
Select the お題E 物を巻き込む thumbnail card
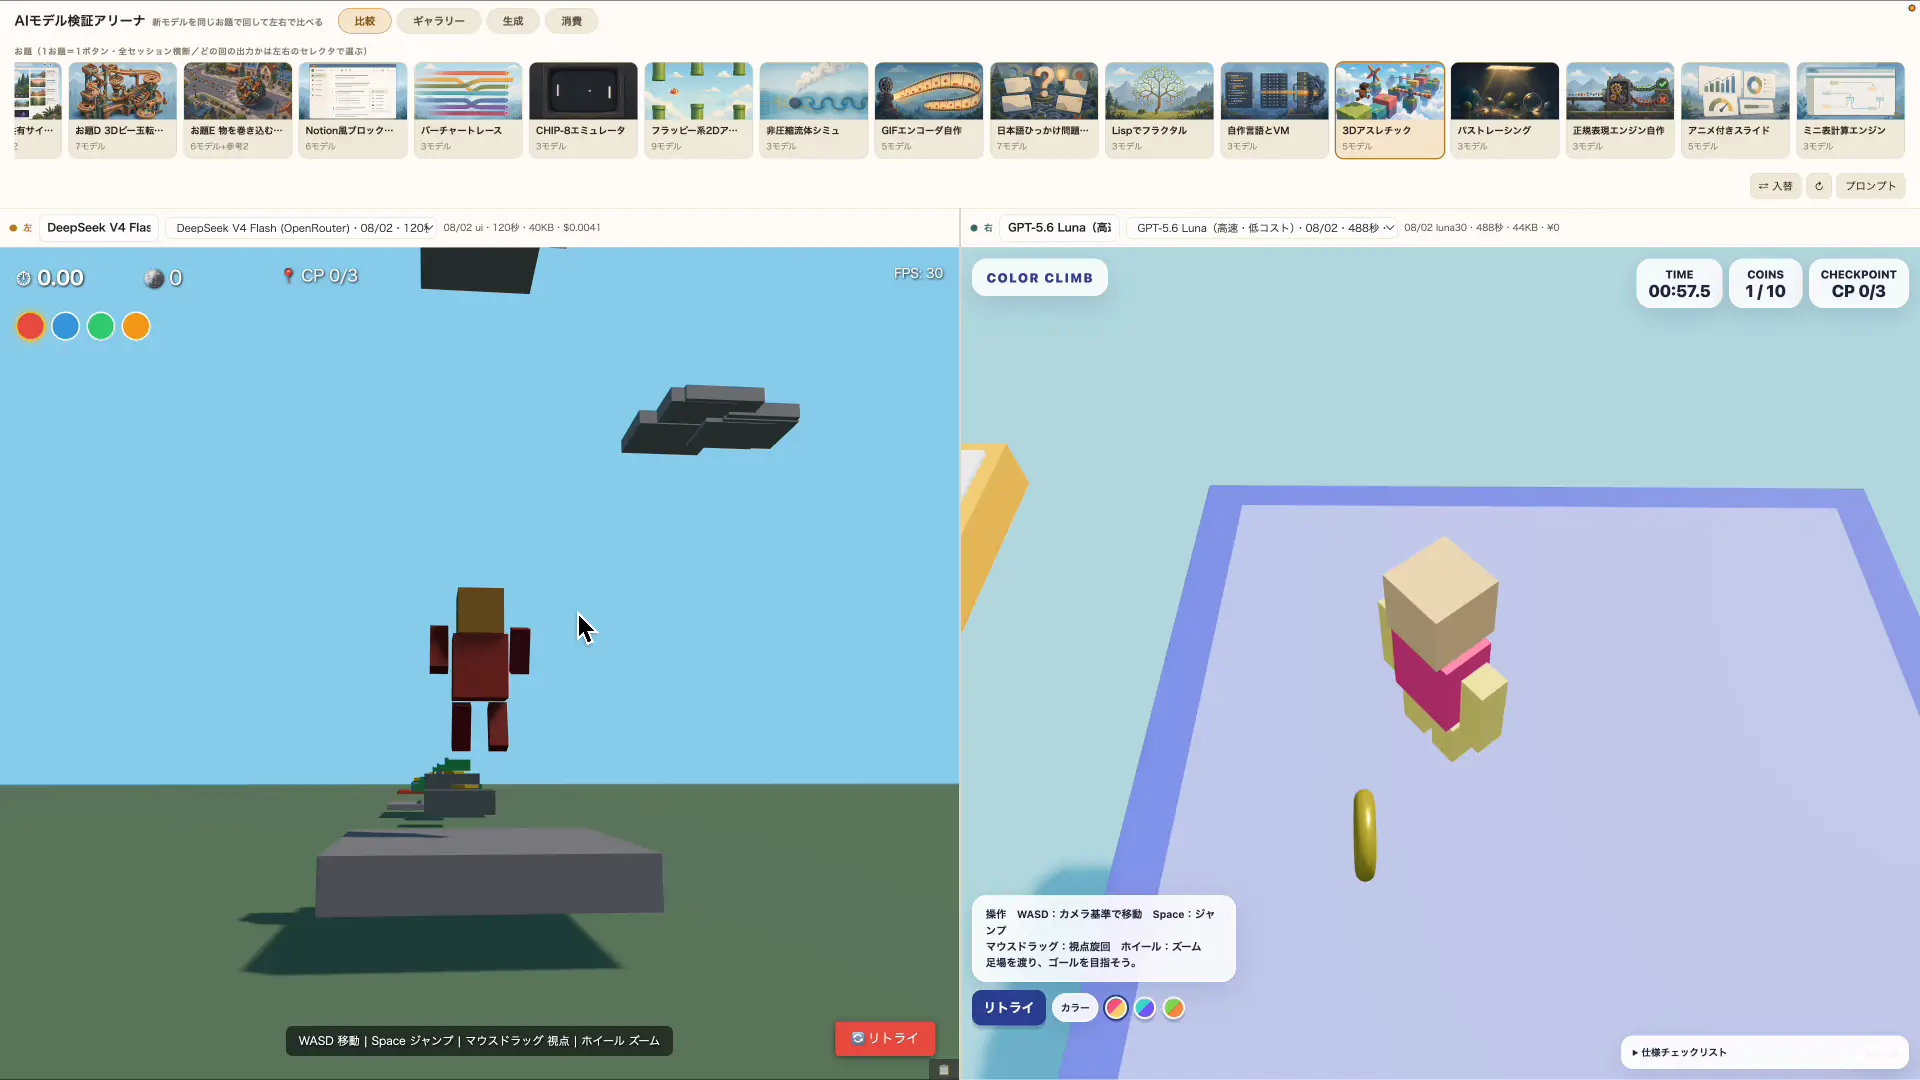[238, 110]
